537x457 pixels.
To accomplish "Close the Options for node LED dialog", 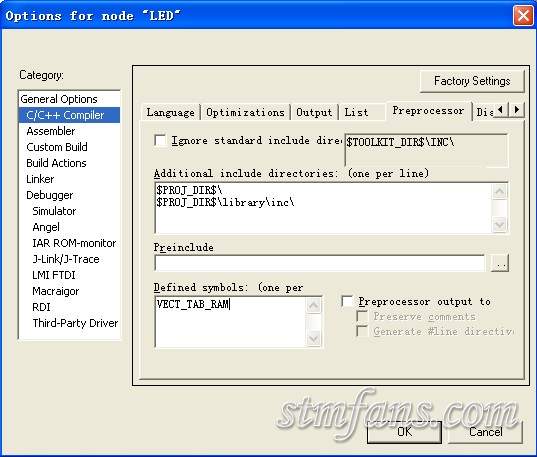I will [523, 16].
